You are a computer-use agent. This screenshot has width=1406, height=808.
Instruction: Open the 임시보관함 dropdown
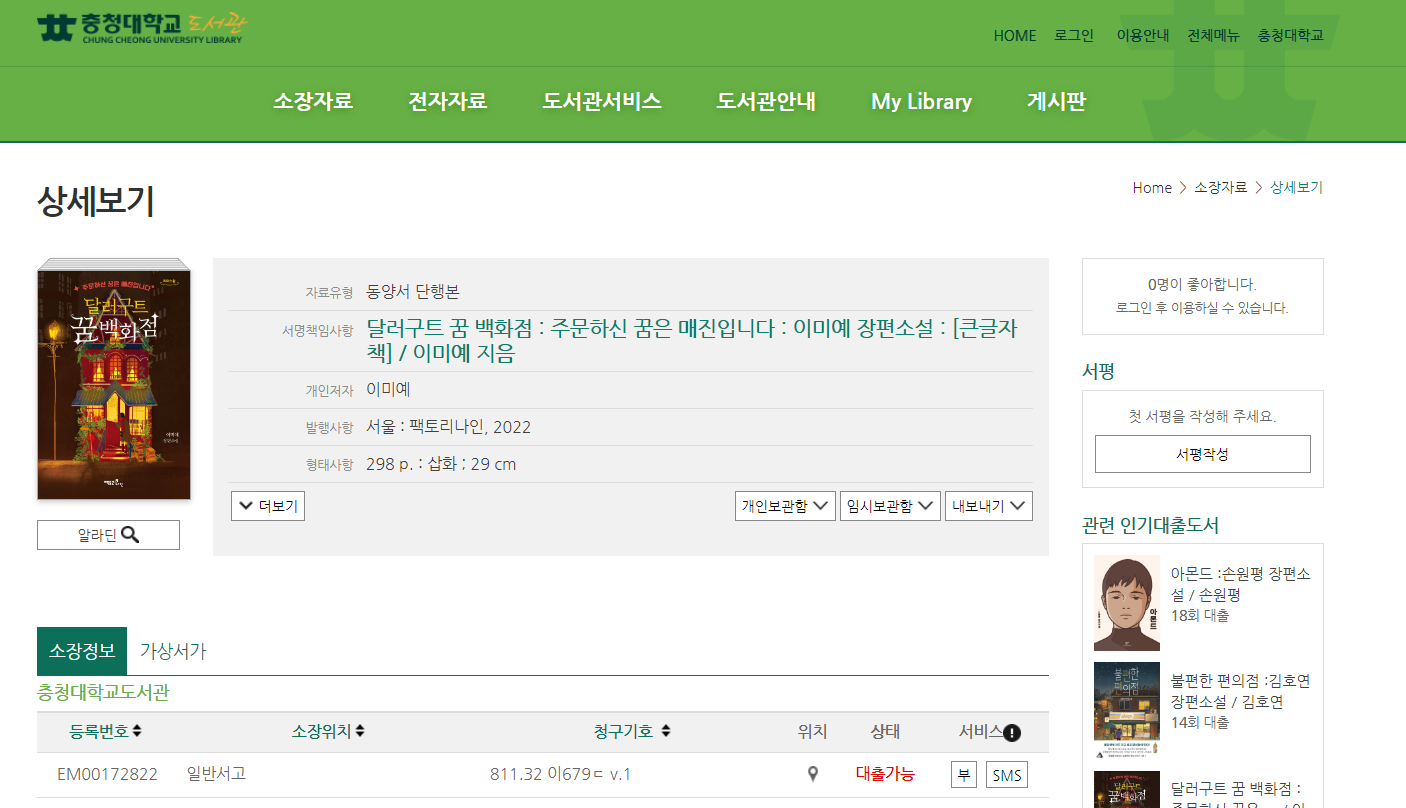(890, 506)
